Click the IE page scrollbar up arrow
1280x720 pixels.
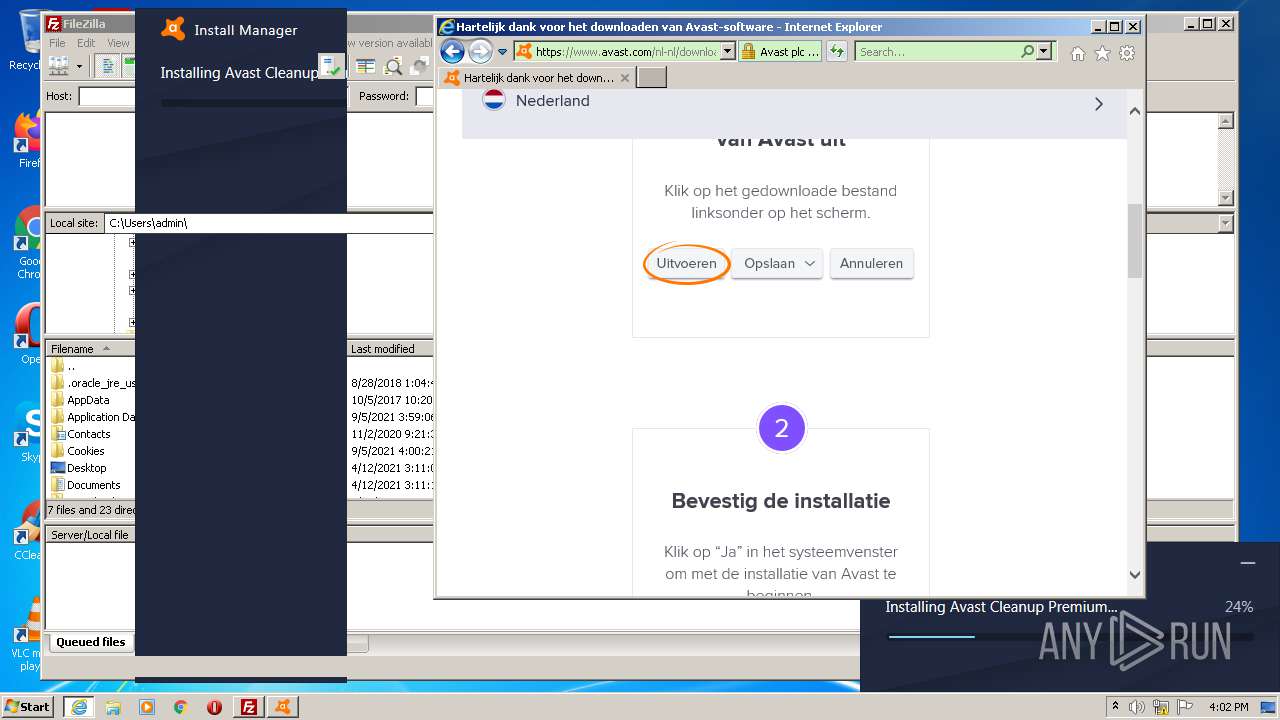[1134, 111]
